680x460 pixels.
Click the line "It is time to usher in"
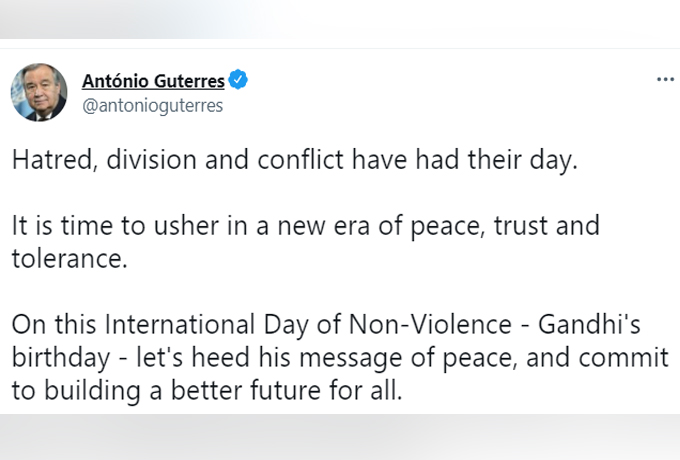tap(306, 226)
